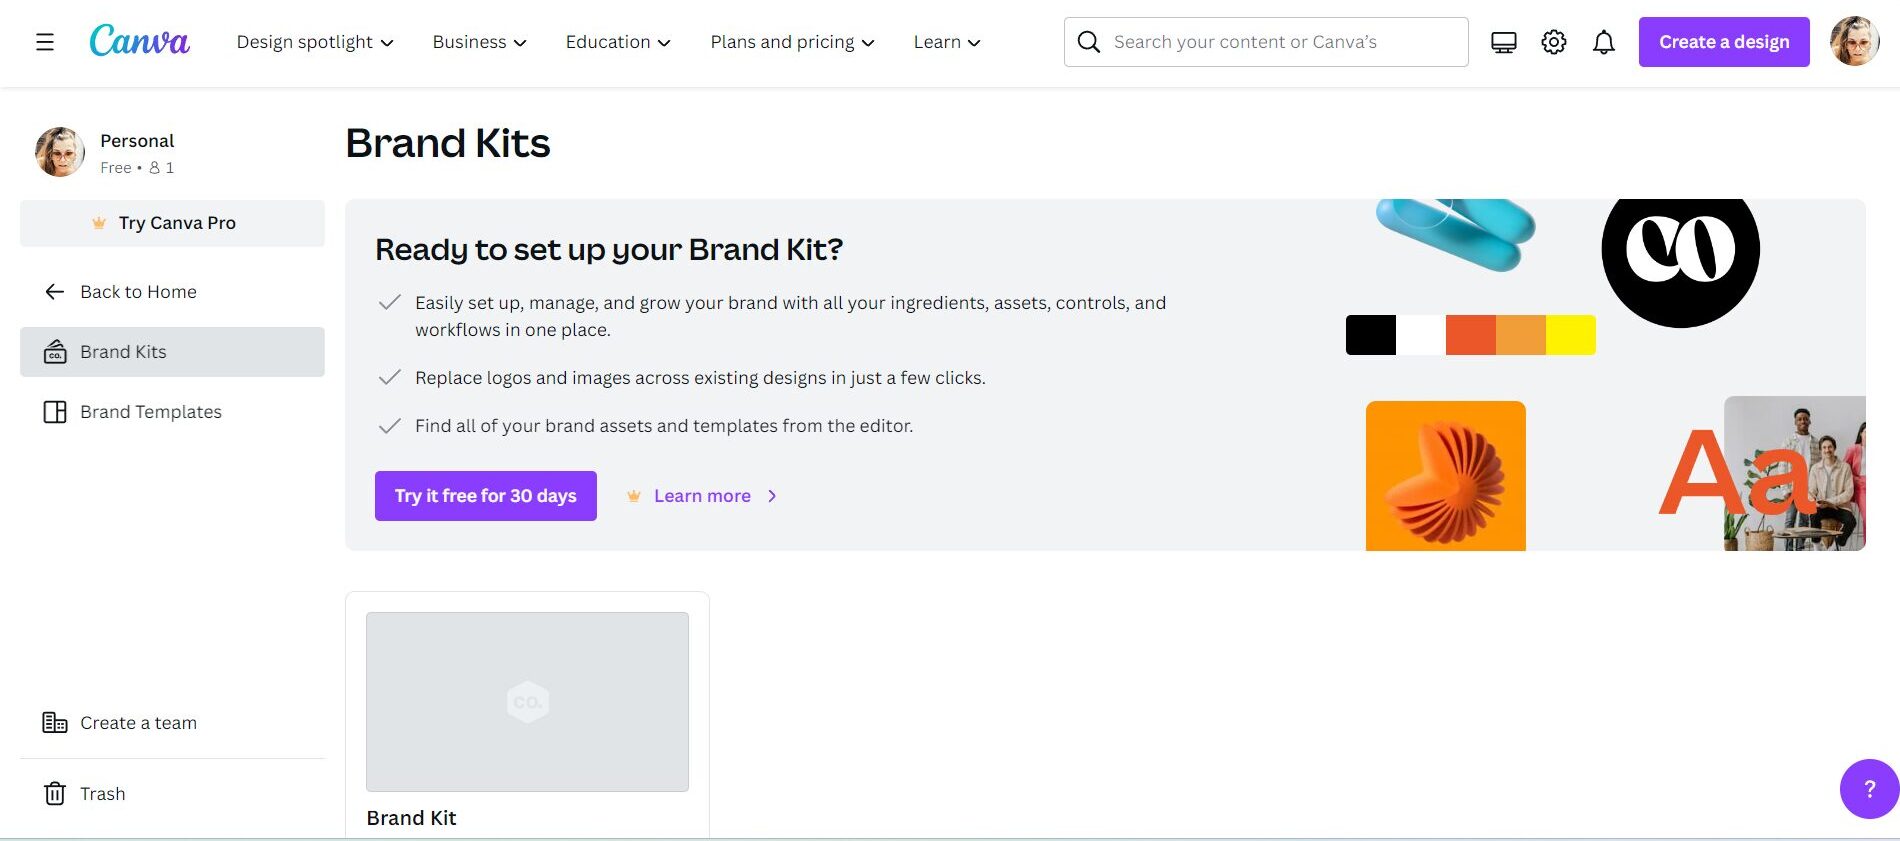Follow the Learn more link
Viewport: 1900px width, 841px height.
[702, 496]
